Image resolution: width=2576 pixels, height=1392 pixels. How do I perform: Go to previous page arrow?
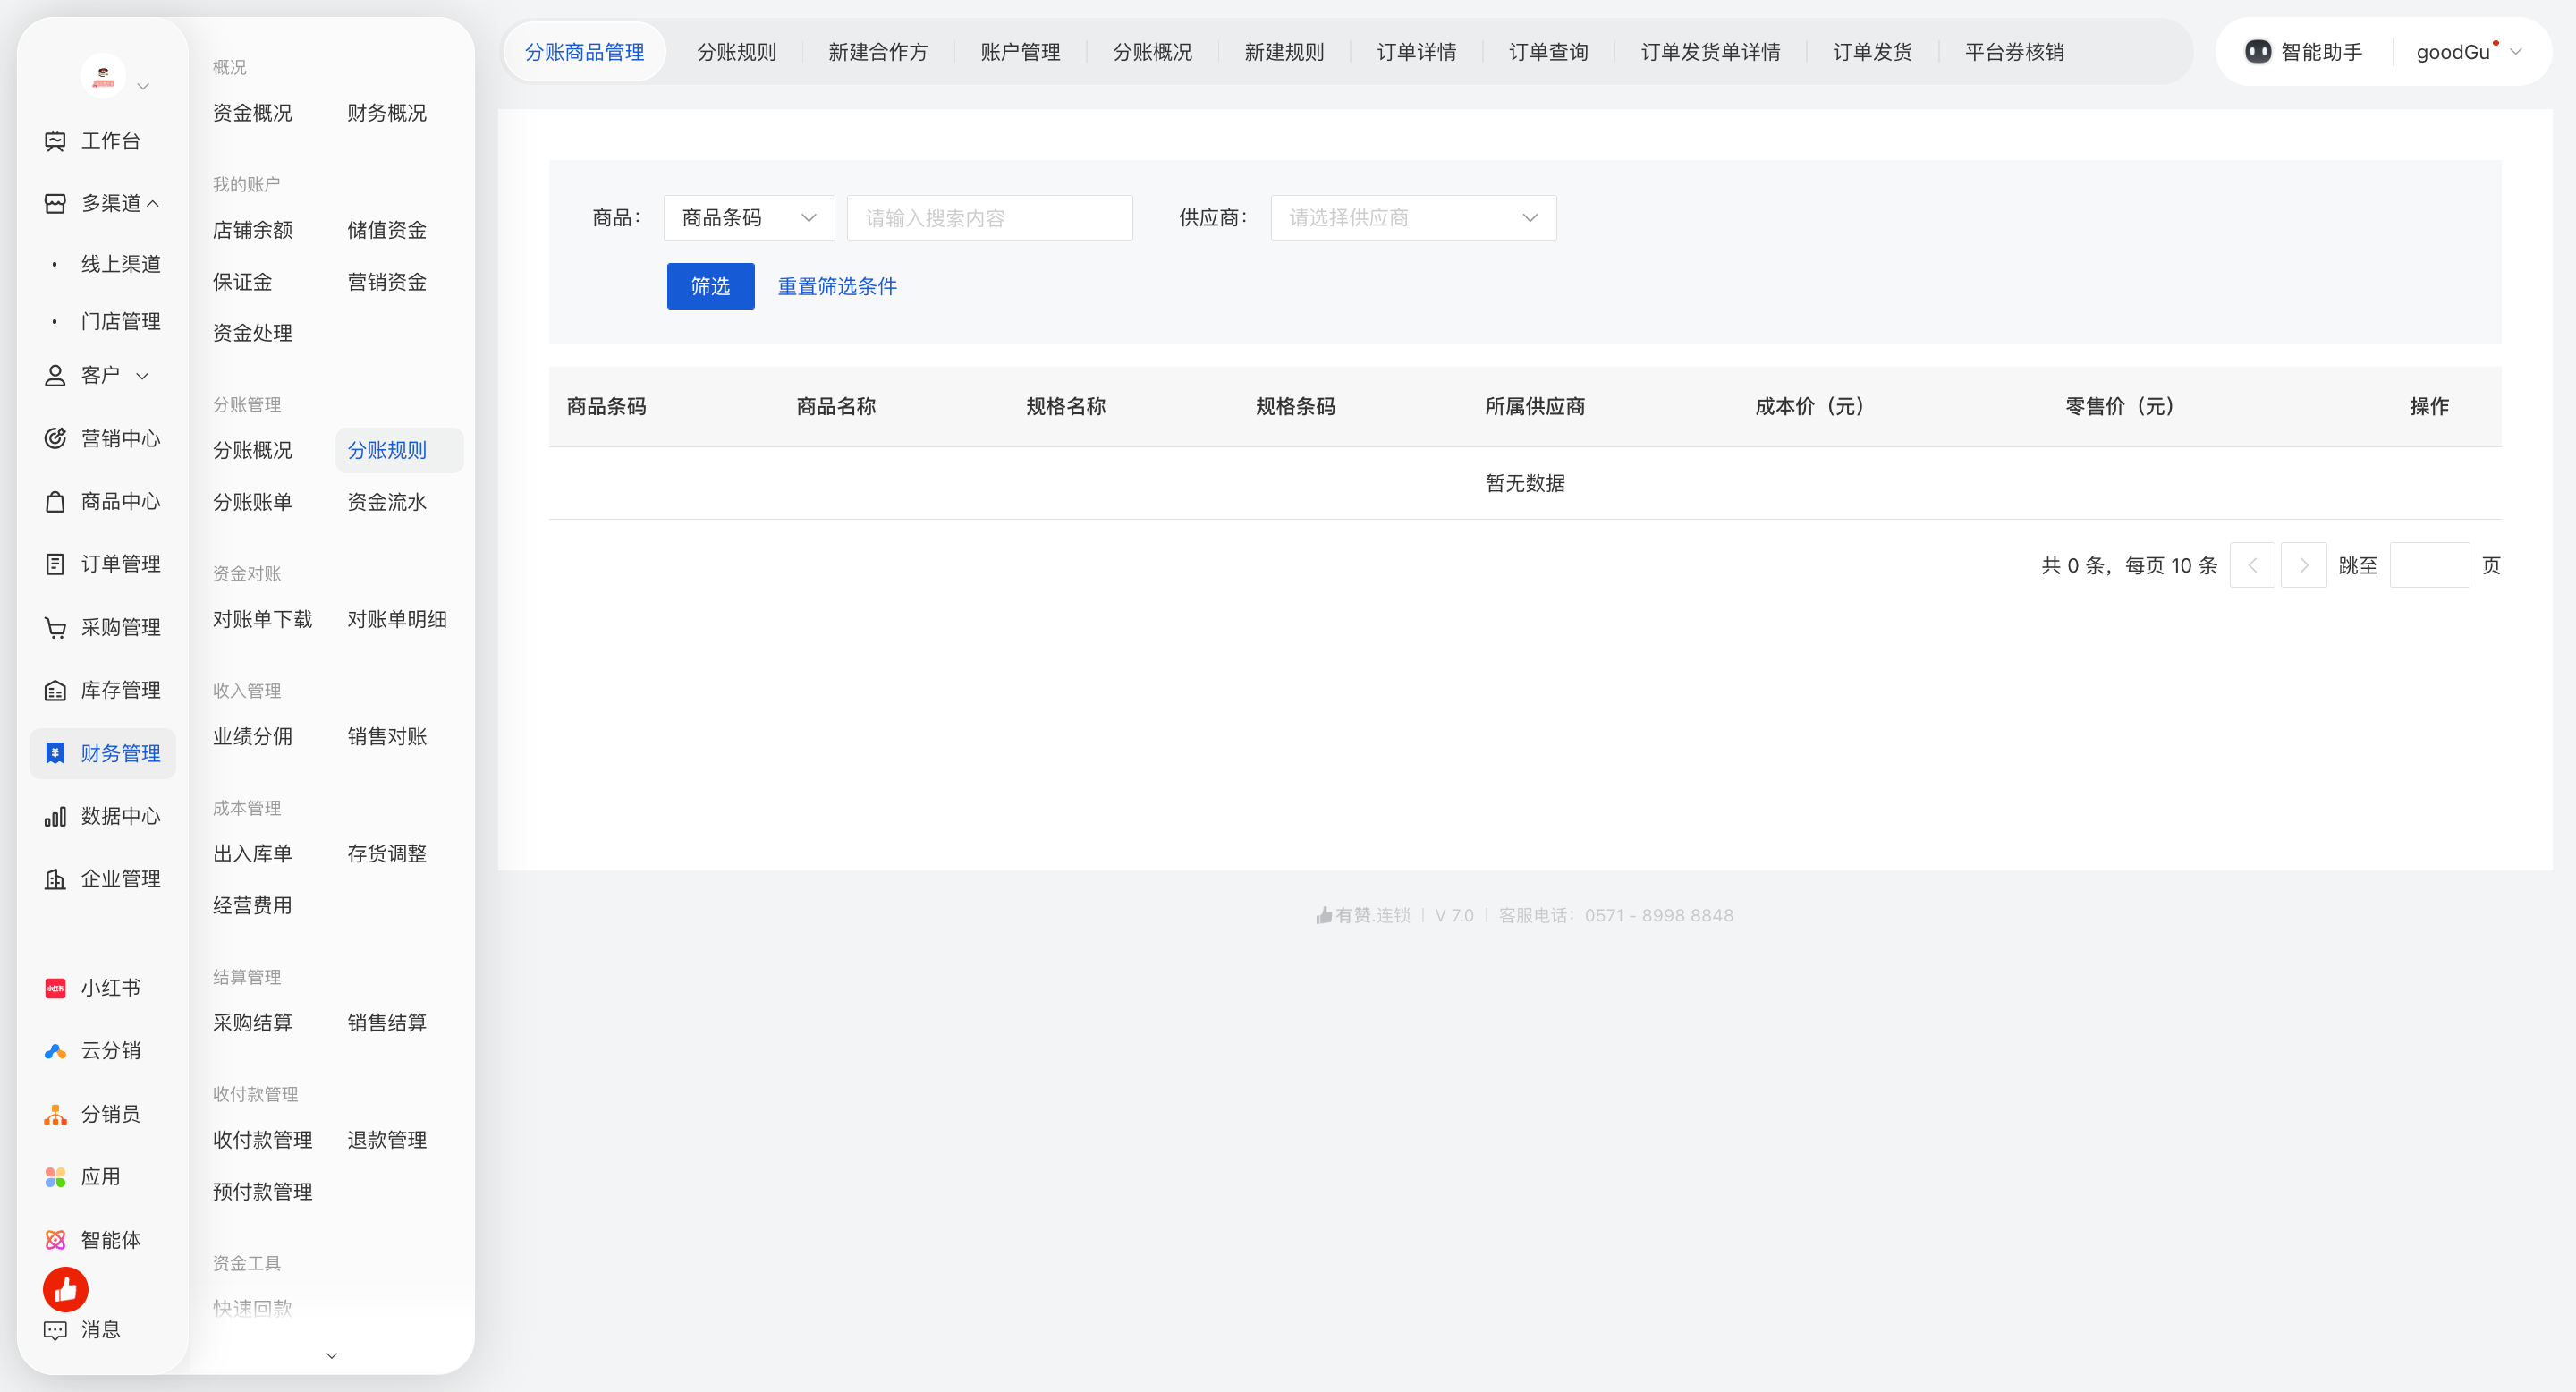tap(2252, 566)
